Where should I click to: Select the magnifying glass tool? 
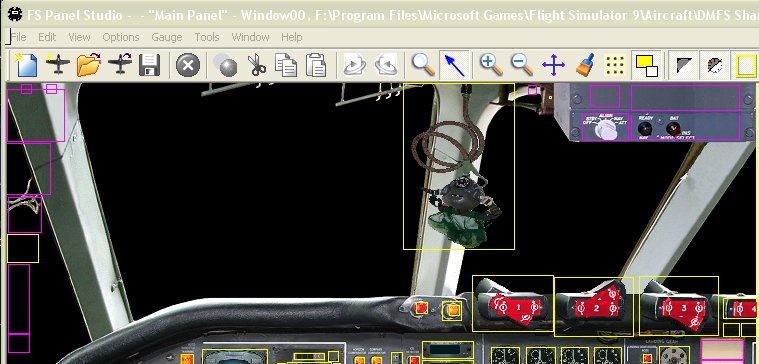(423, 65)
